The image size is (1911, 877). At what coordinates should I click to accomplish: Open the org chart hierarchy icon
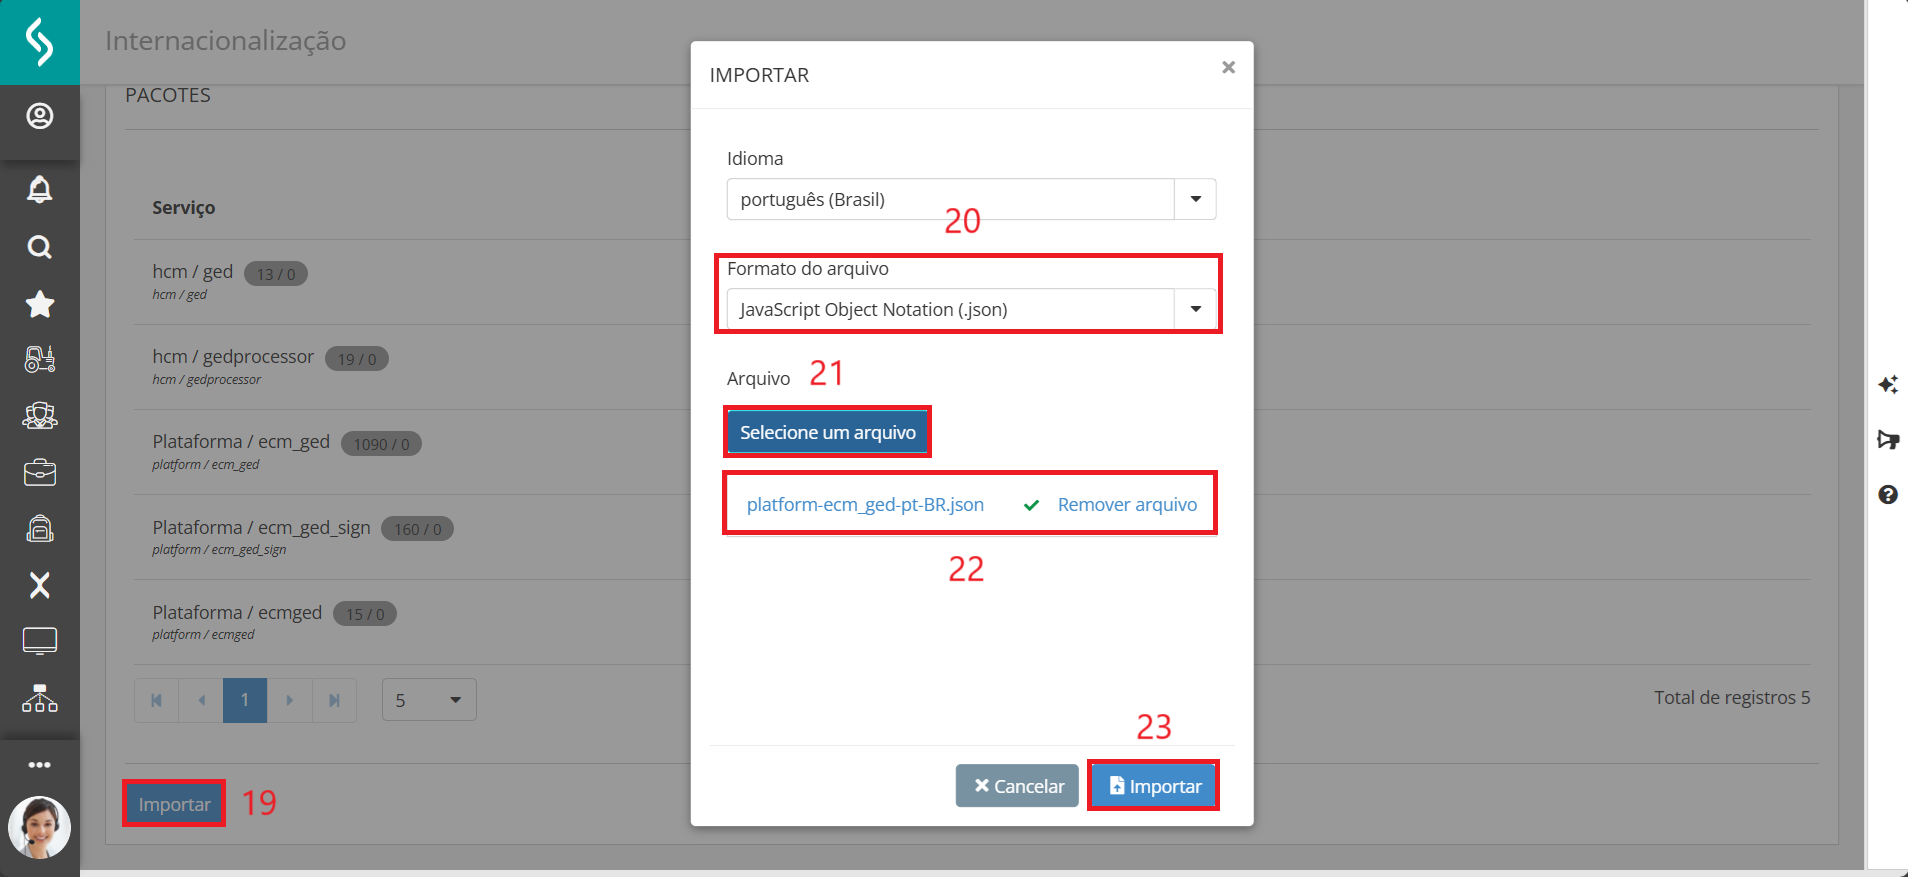[x=39, y=698]
